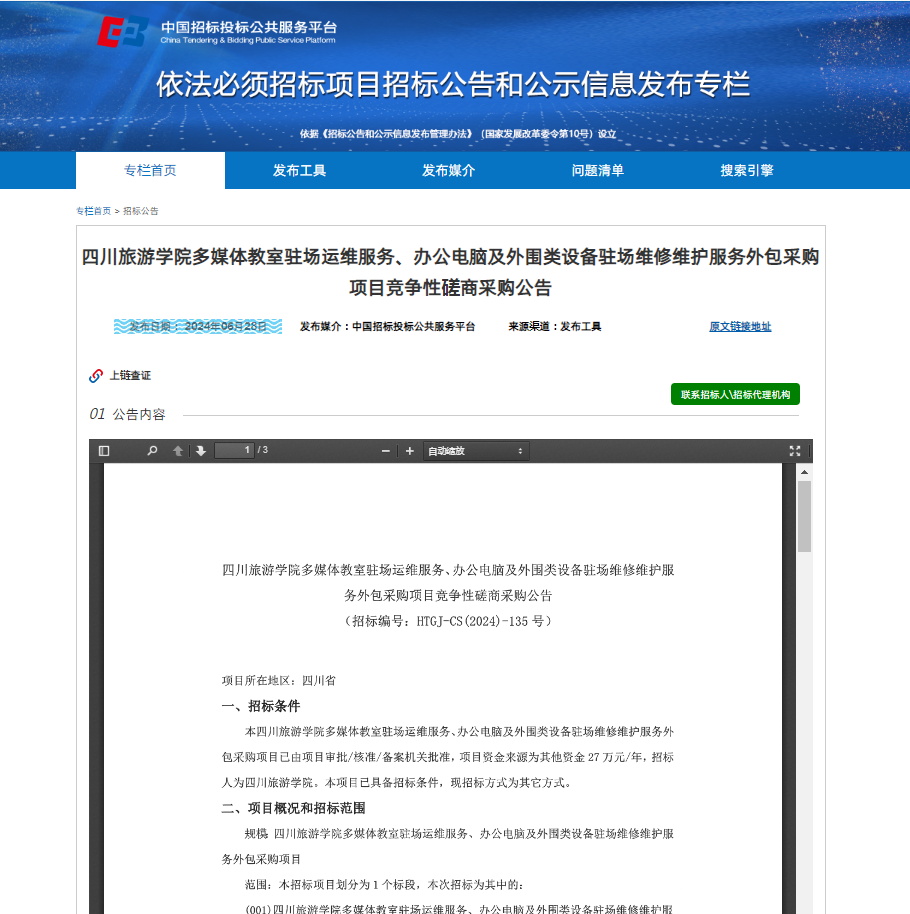Click the green 联系招标人\招标代理机构 button

click(x=735, y=394)
